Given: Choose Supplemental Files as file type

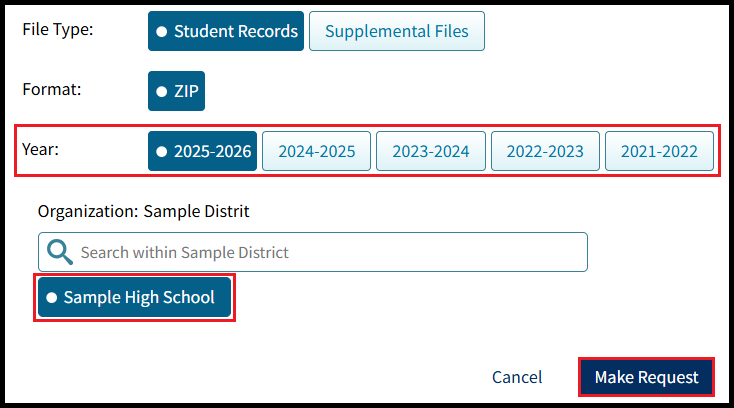Looking at the screenshot, I should click(396, 31).
